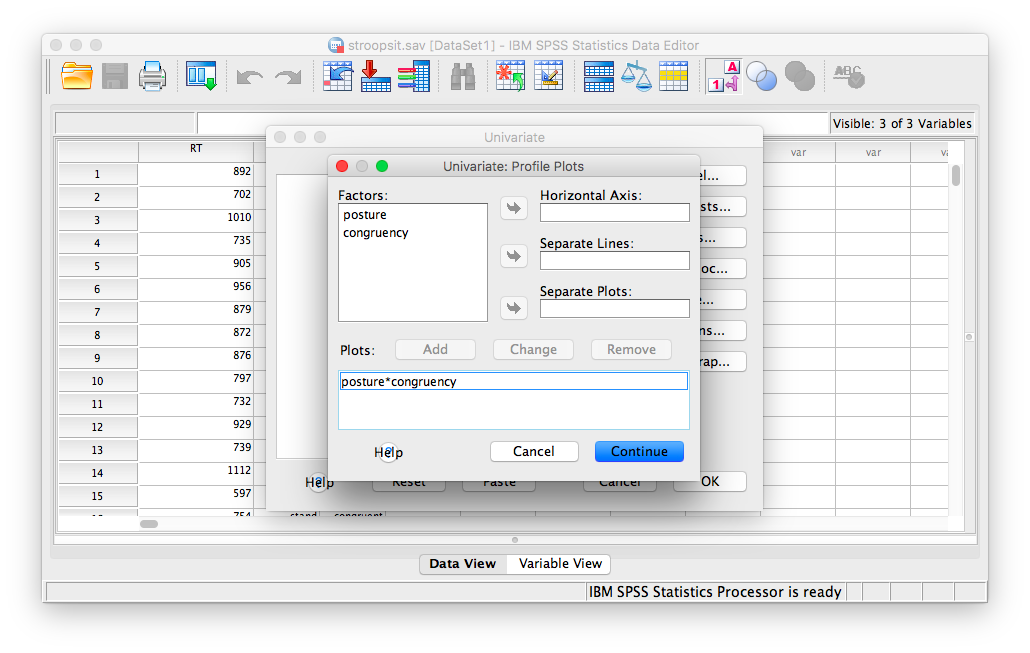Click Help icon in Univariate dialog

tap(319, 482)
